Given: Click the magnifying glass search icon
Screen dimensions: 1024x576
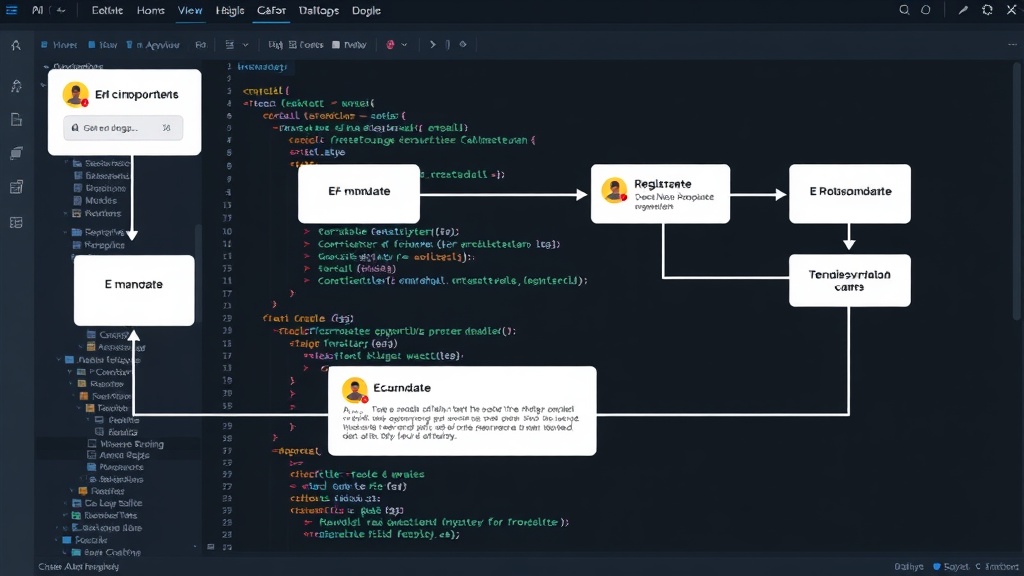Looking at the screenshot, I should click(904, 10).
